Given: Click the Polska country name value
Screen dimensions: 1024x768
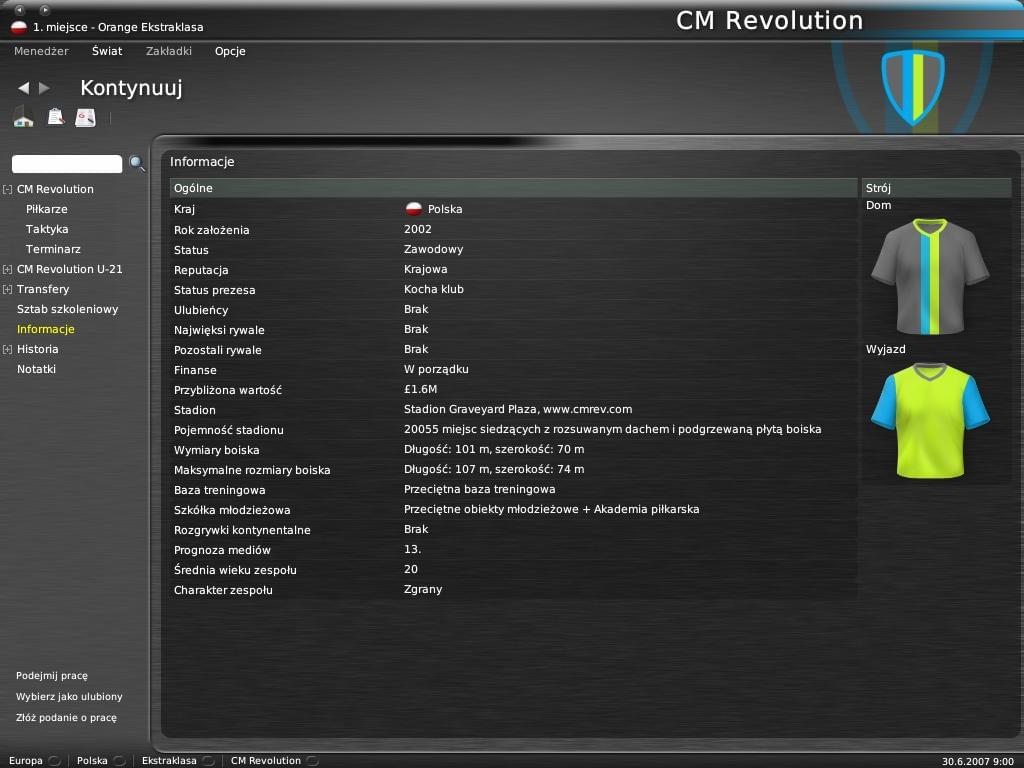Looking at the screenshot, I should [x=445, y=209].
